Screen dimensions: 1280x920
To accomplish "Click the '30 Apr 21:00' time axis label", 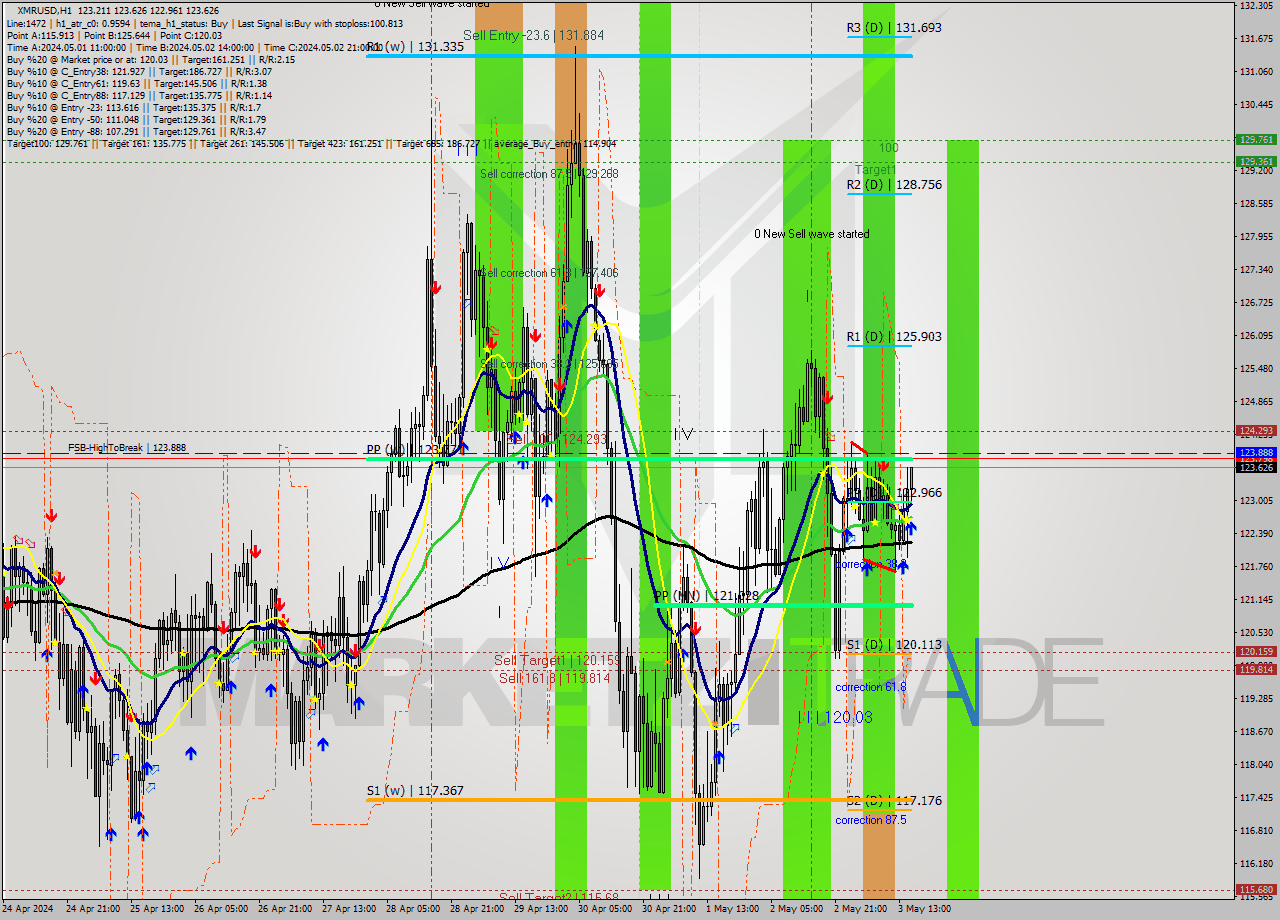I will coord(668,910).
